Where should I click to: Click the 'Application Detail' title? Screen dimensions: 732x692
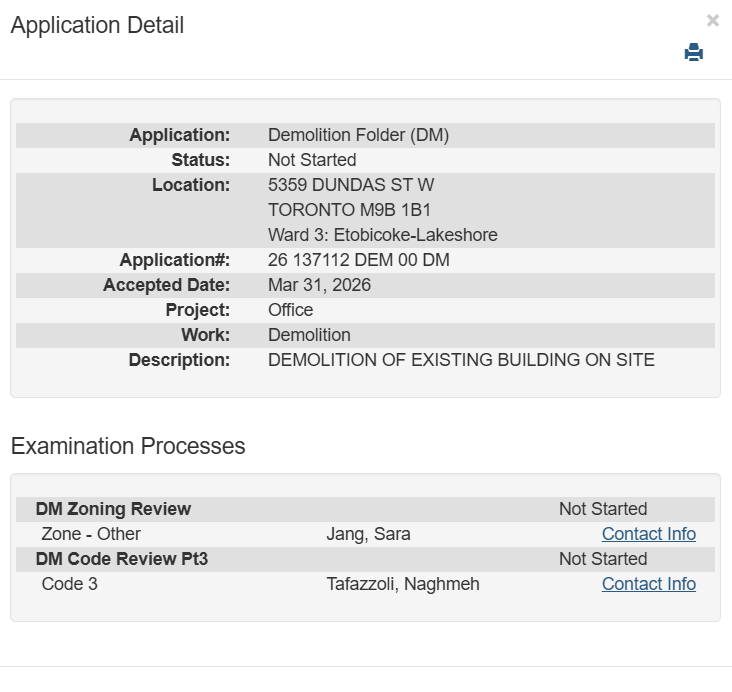[x=97, y=25]
